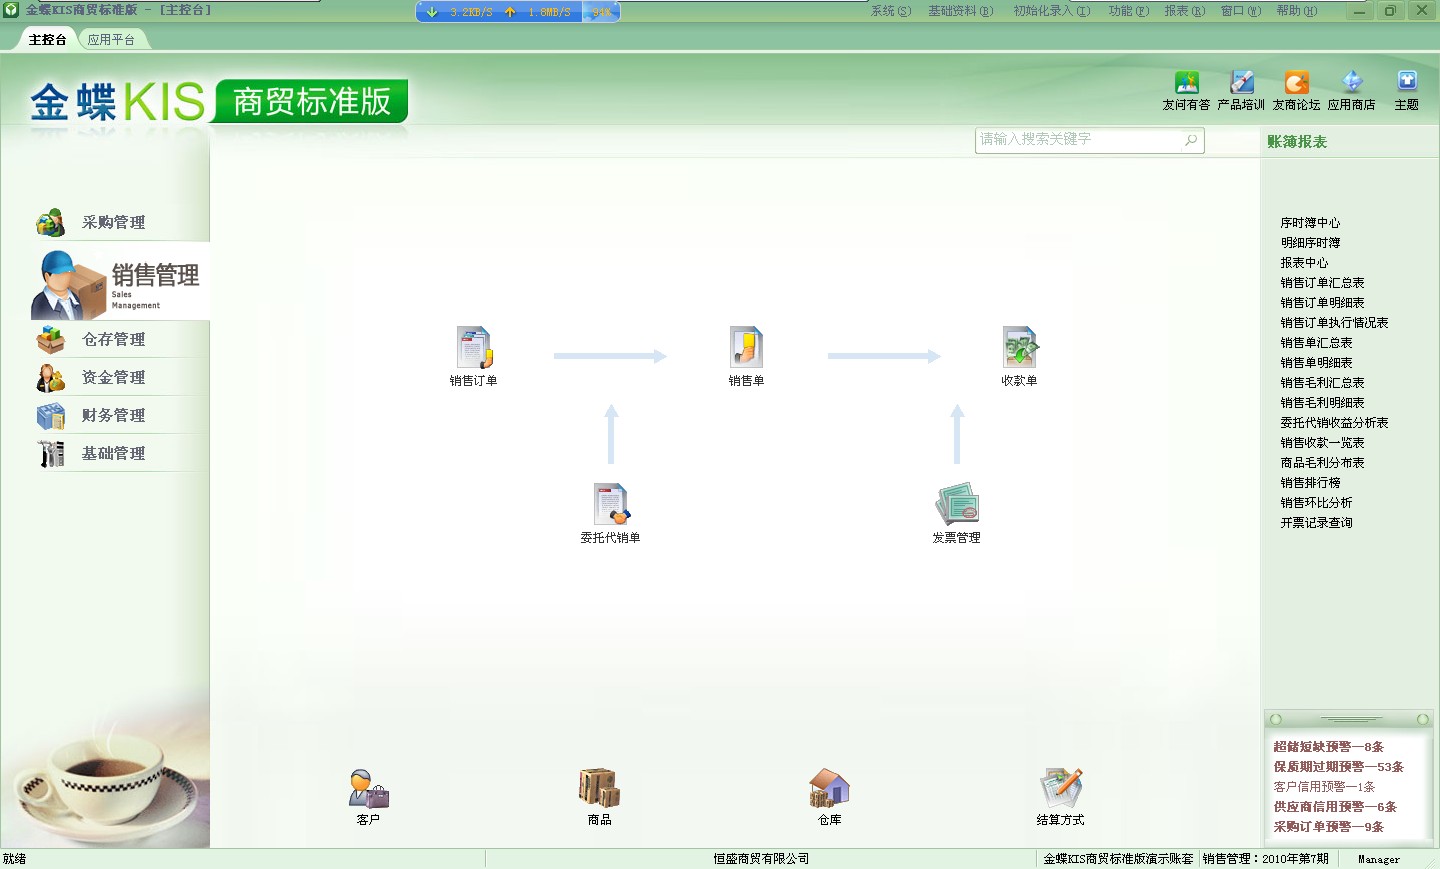Open the 帮助(H) menu

tap(1297, 11)
